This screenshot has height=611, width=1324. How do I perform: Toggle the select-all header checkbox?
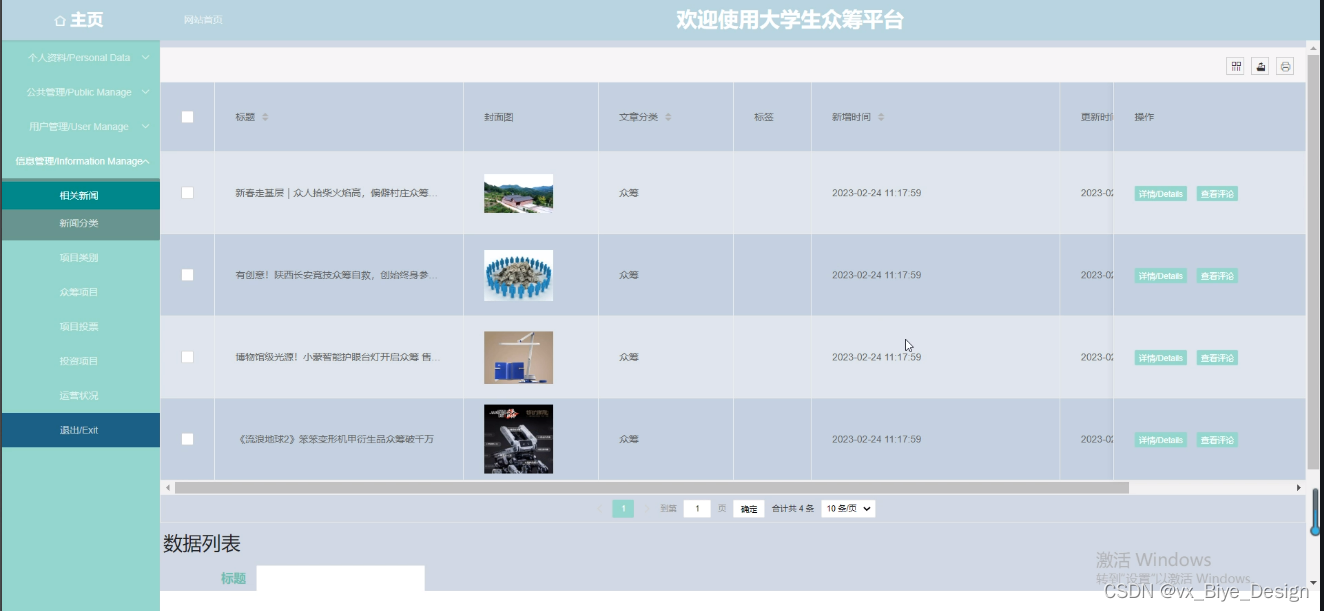click(x=187, y=117)
